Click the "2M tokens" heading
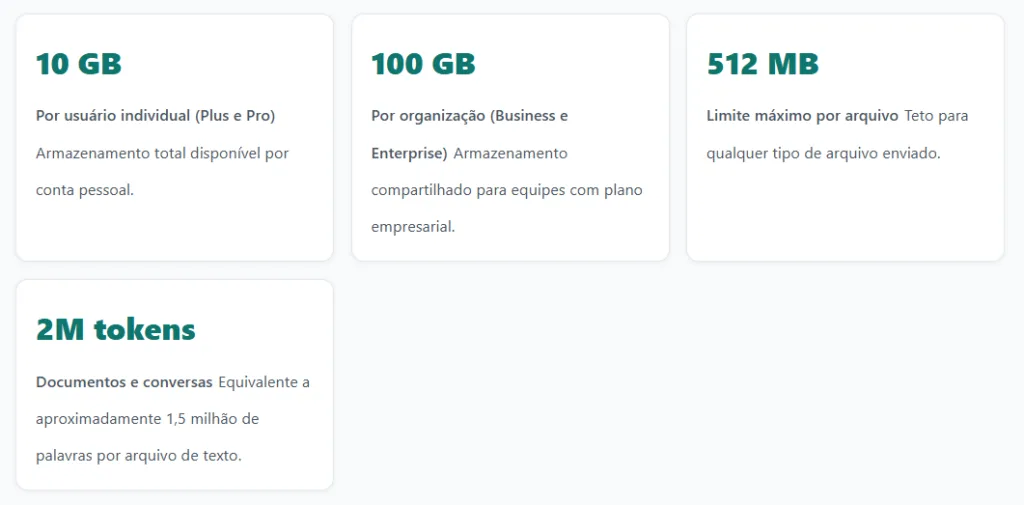This screenshot has height=505, width=1024. coord(115,330)
